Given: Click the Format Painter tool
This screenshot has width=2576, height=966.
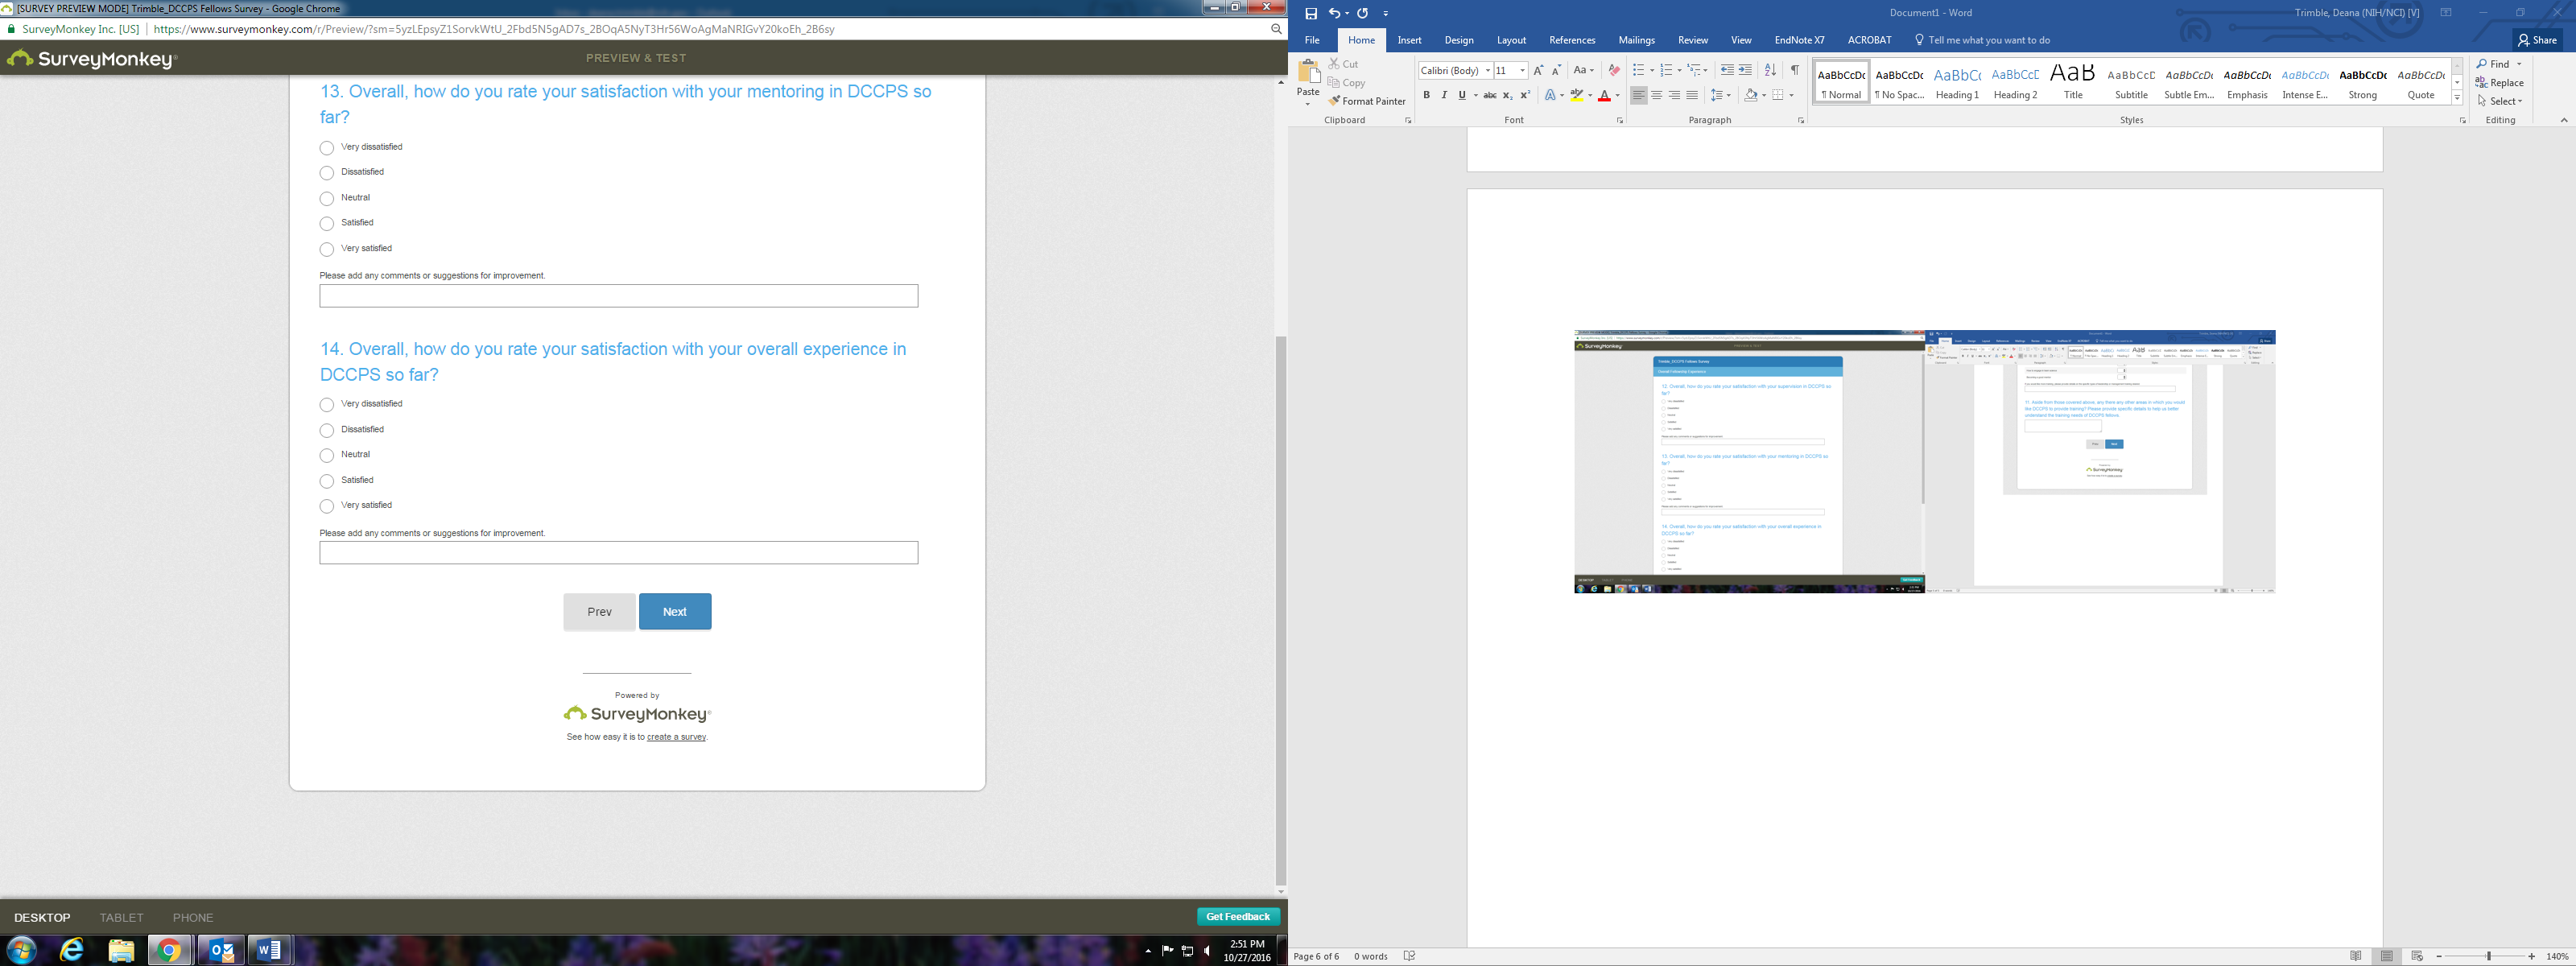Looking at the screenshot, I should pos(1366,101).
